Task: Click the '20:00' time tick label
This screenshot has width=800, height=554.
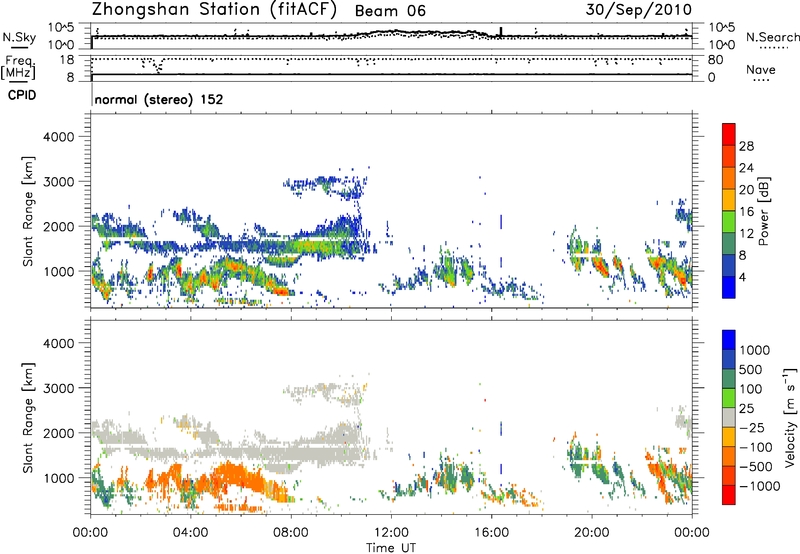Action: point(591,533)
